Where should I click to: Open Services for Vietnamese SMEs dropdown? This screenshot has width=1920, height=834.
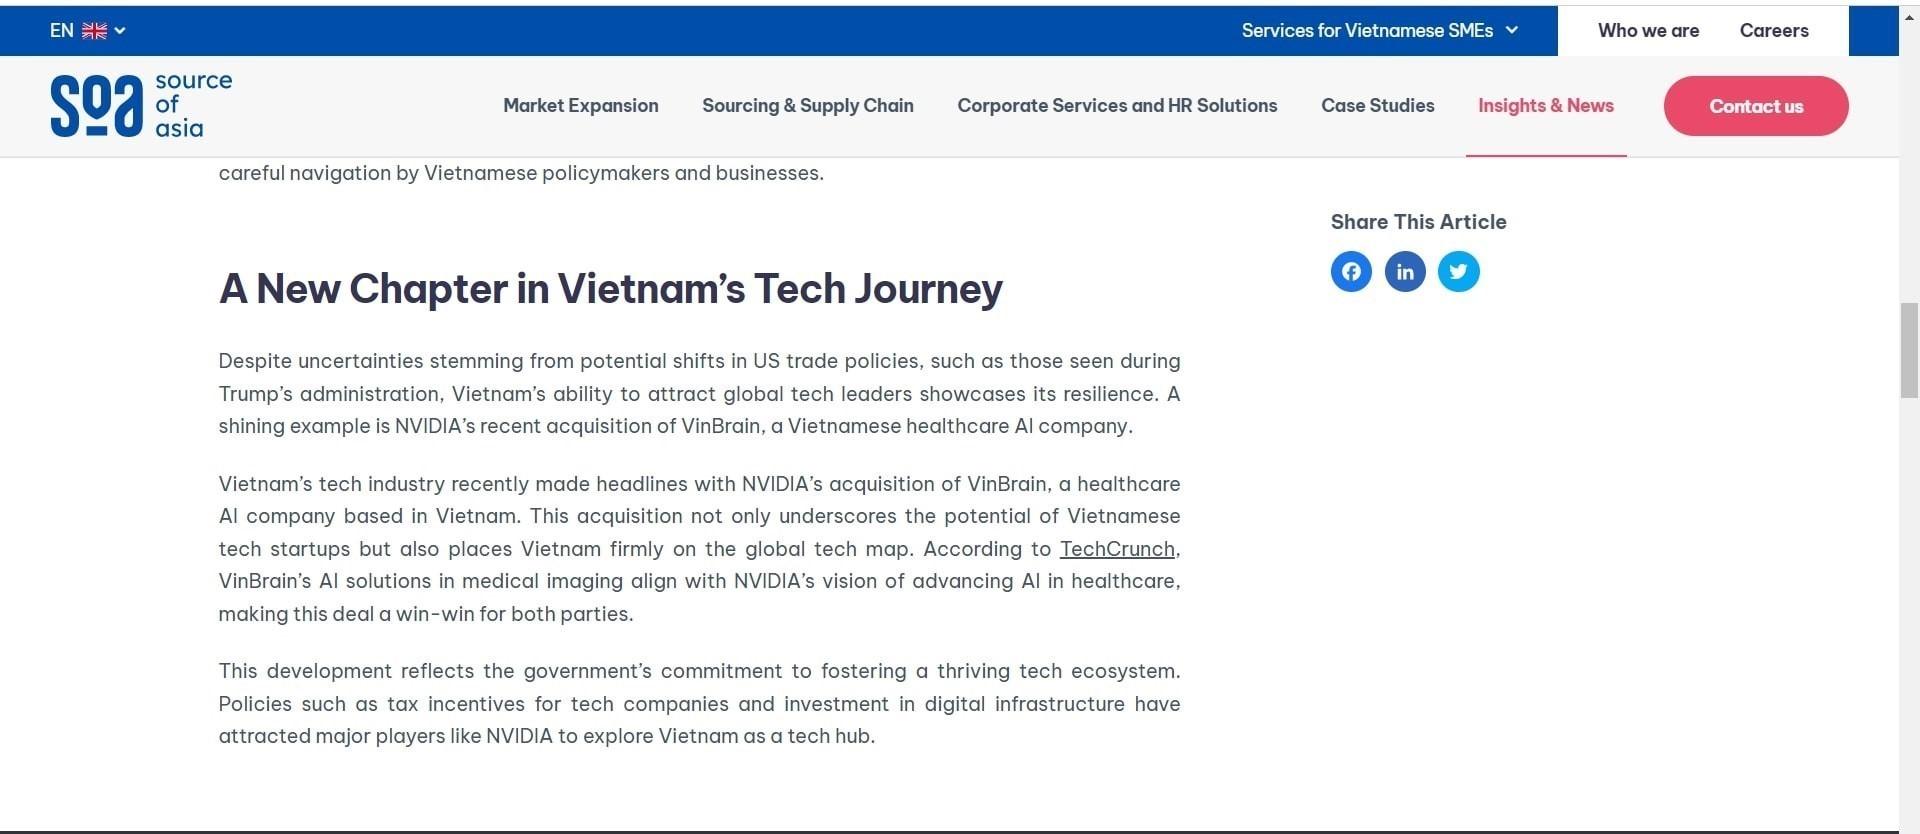tap(1366, 31)
